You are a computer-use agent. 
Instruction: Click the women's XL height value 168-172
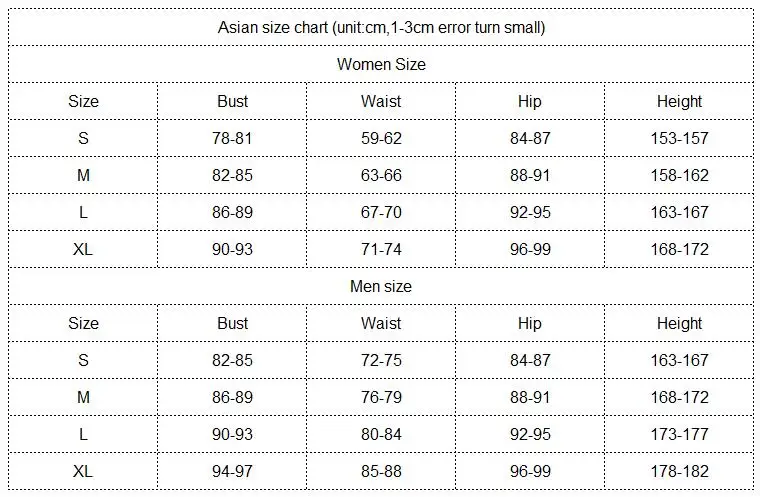point(680,250)
